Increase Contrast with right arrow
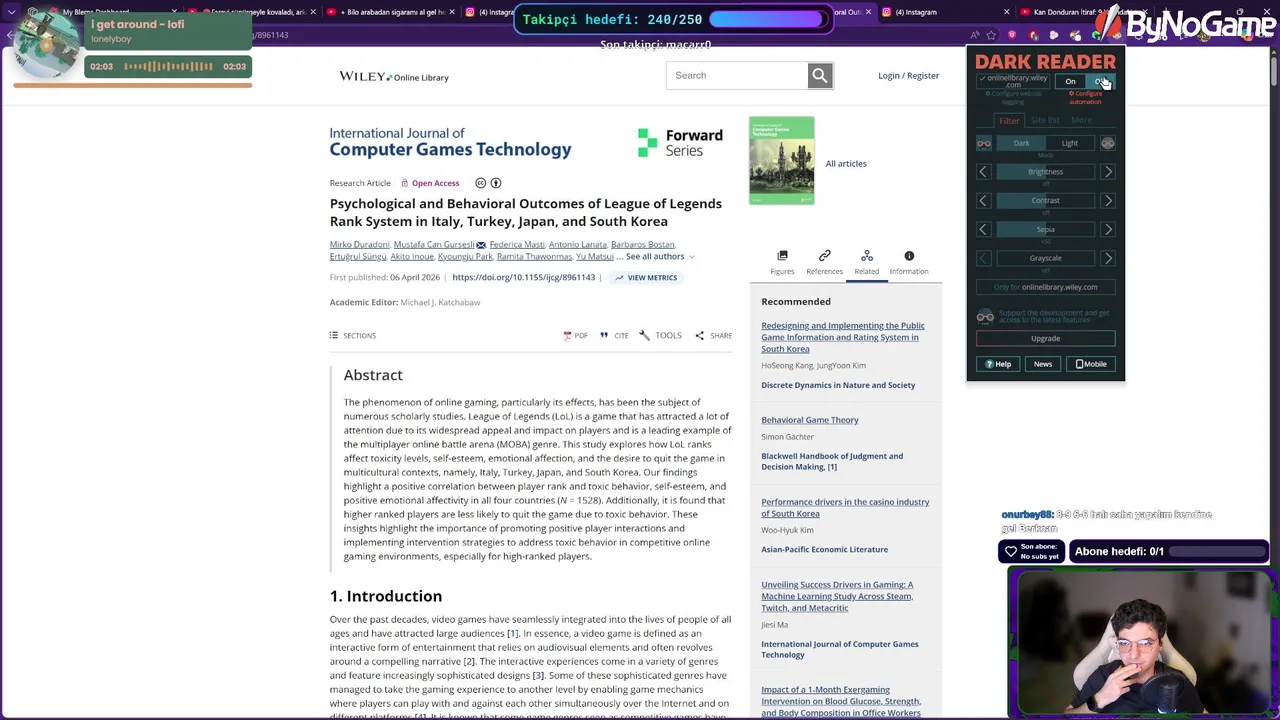This screenshot has width=1280, height=720. click(x=1108, y=201)
